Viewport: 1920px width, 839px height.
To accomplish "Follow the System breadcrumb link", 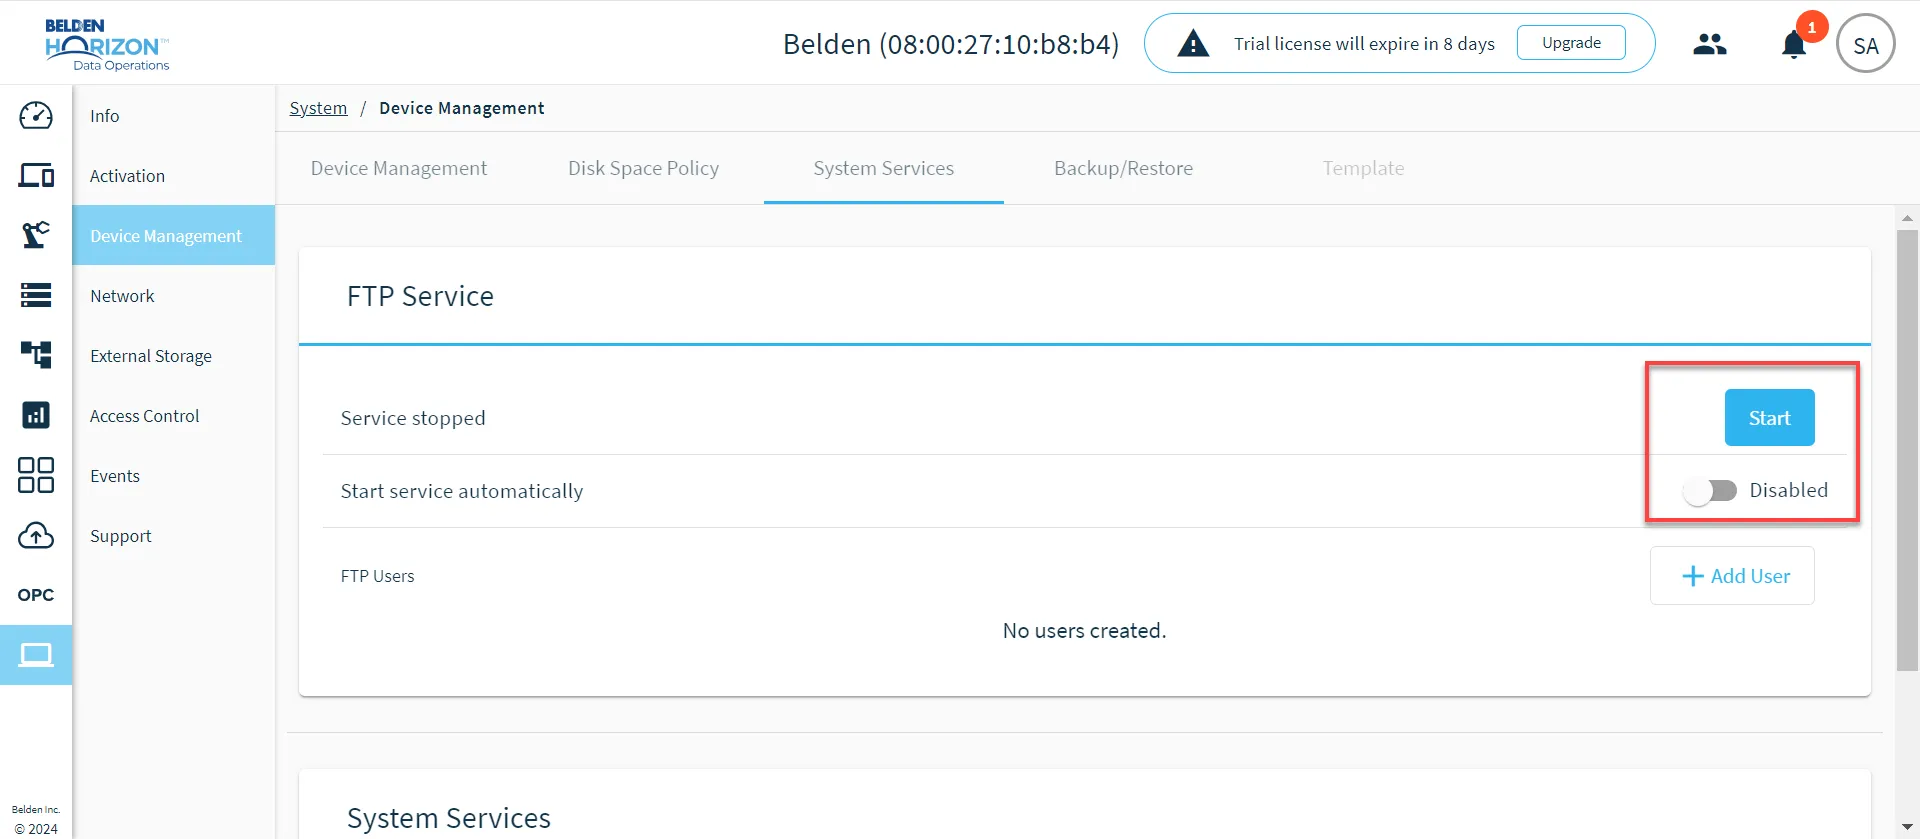I will tap(318, 108).
